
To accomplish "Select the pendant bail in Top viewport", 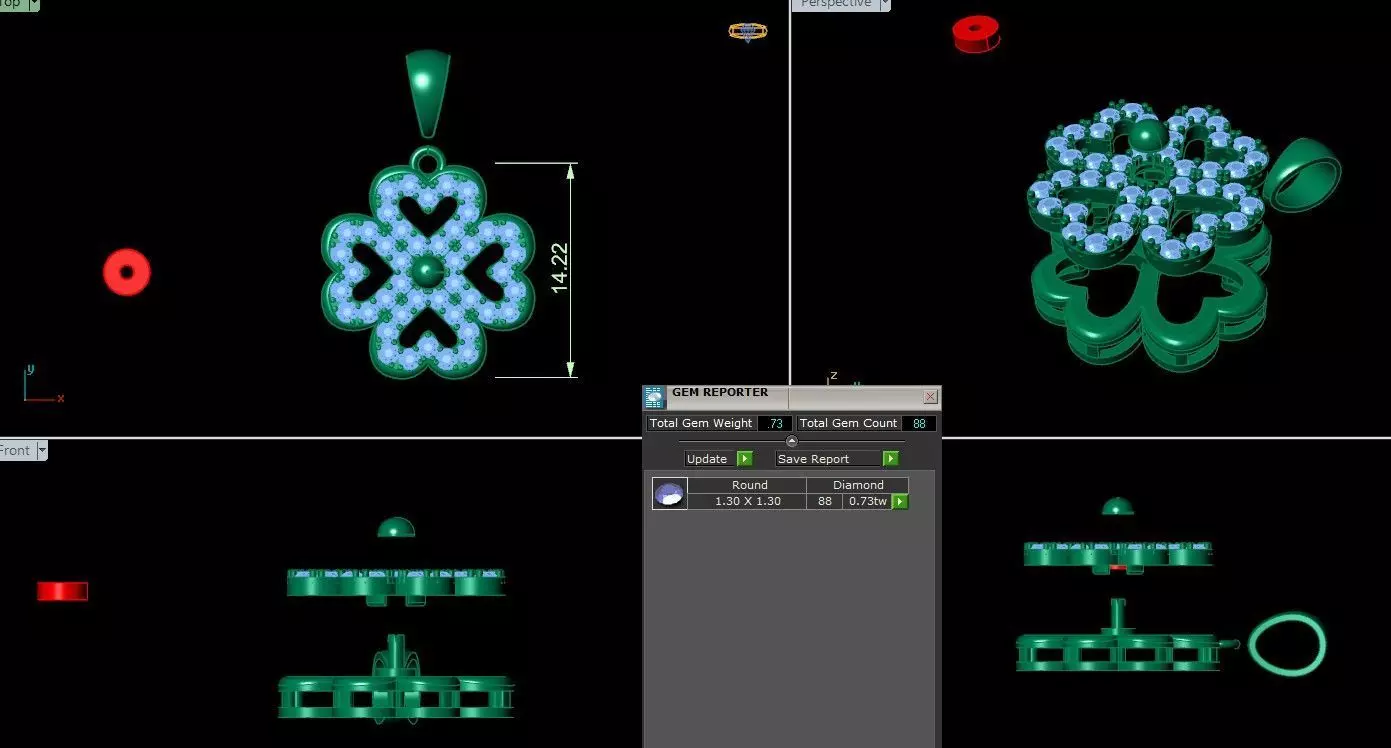I will (428, 93).
